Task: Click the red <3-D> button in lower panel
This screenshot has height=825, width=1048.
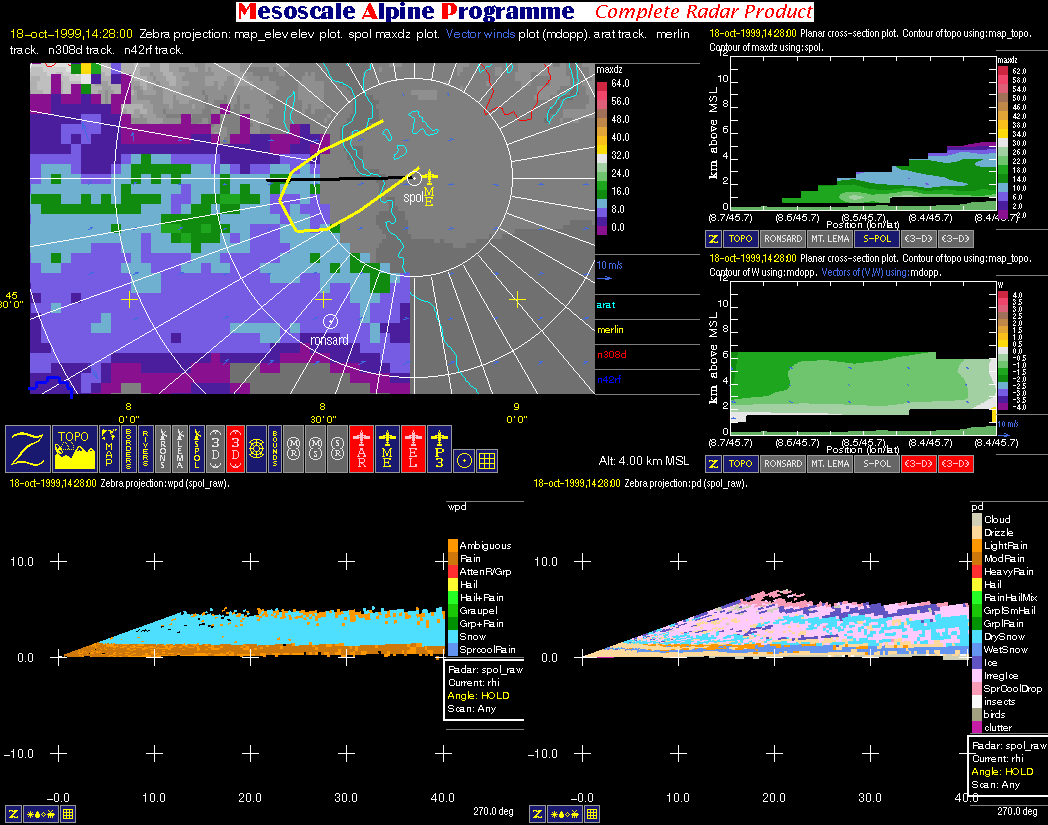Action: (x=920, y=464)
